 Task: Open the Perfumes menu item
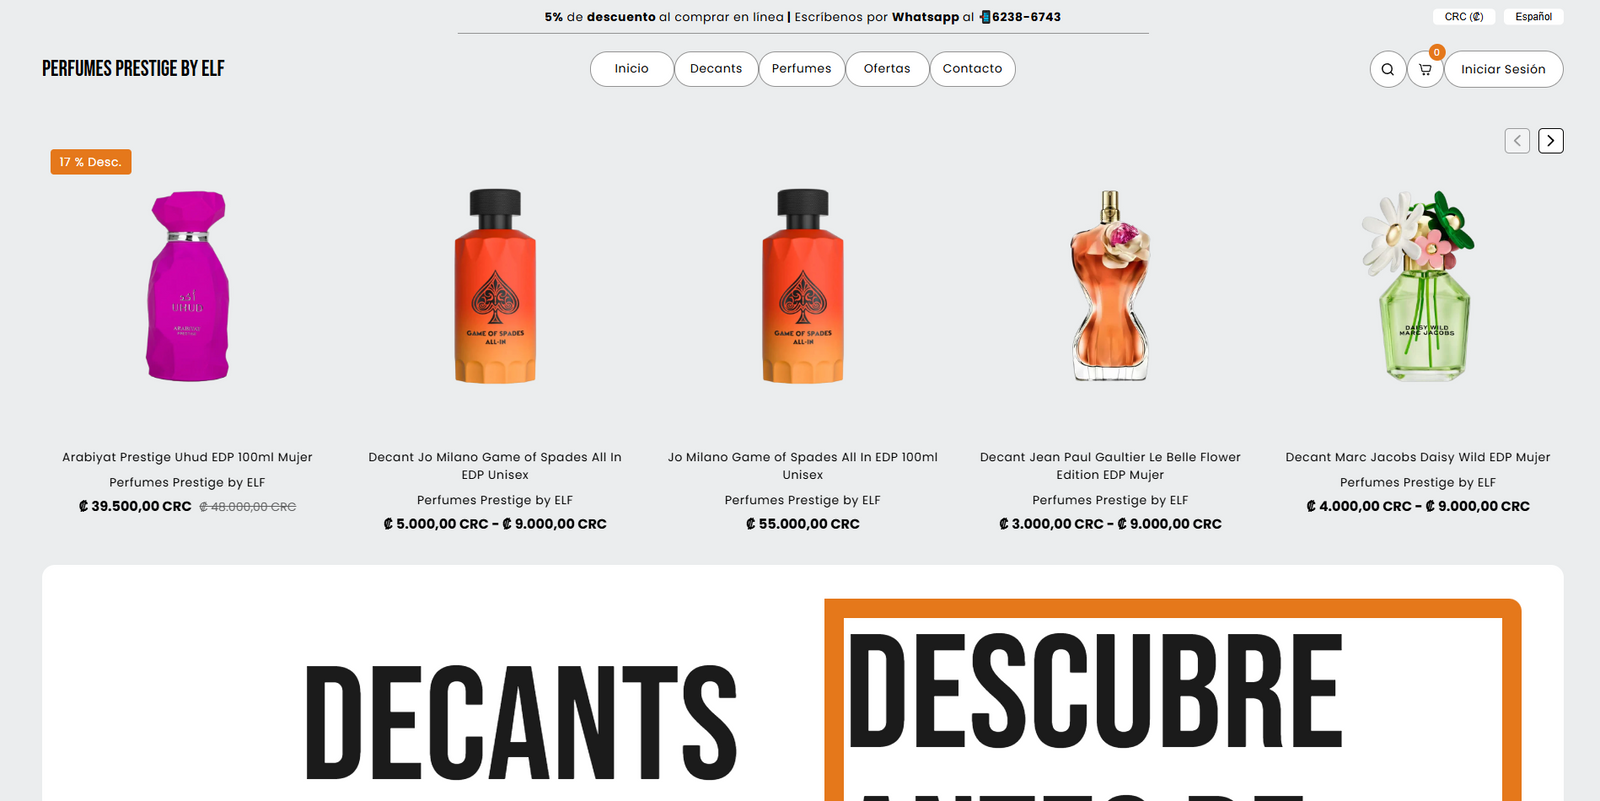click(801, 69)
